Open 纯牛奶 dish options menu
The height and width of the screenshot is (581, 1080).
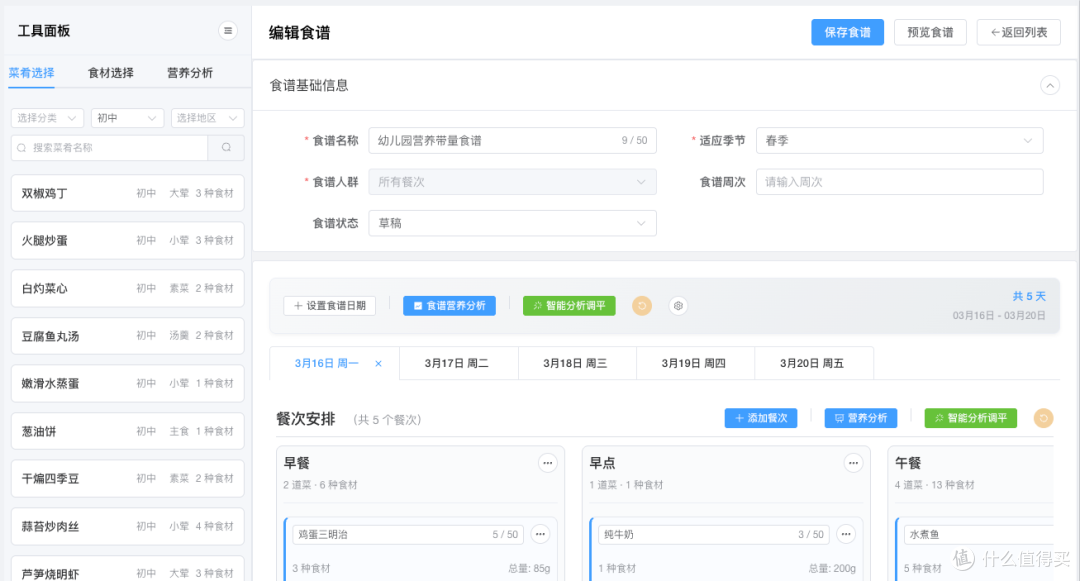click(846, 534)
